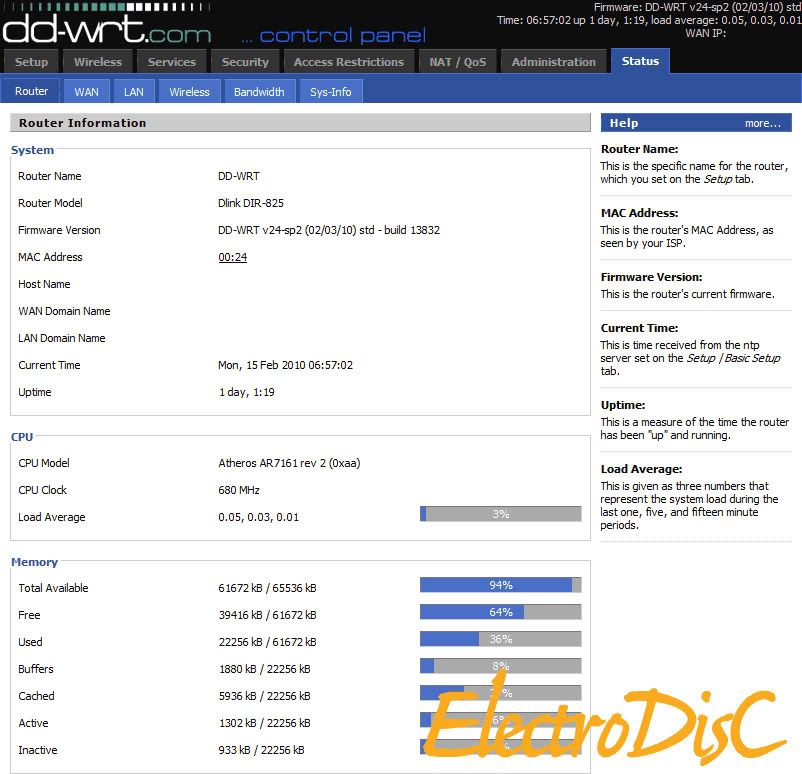Select the Router sub-tab
The width and height of the screenshot is (802, 774).
pyautogui.click(x=31, y=91)
